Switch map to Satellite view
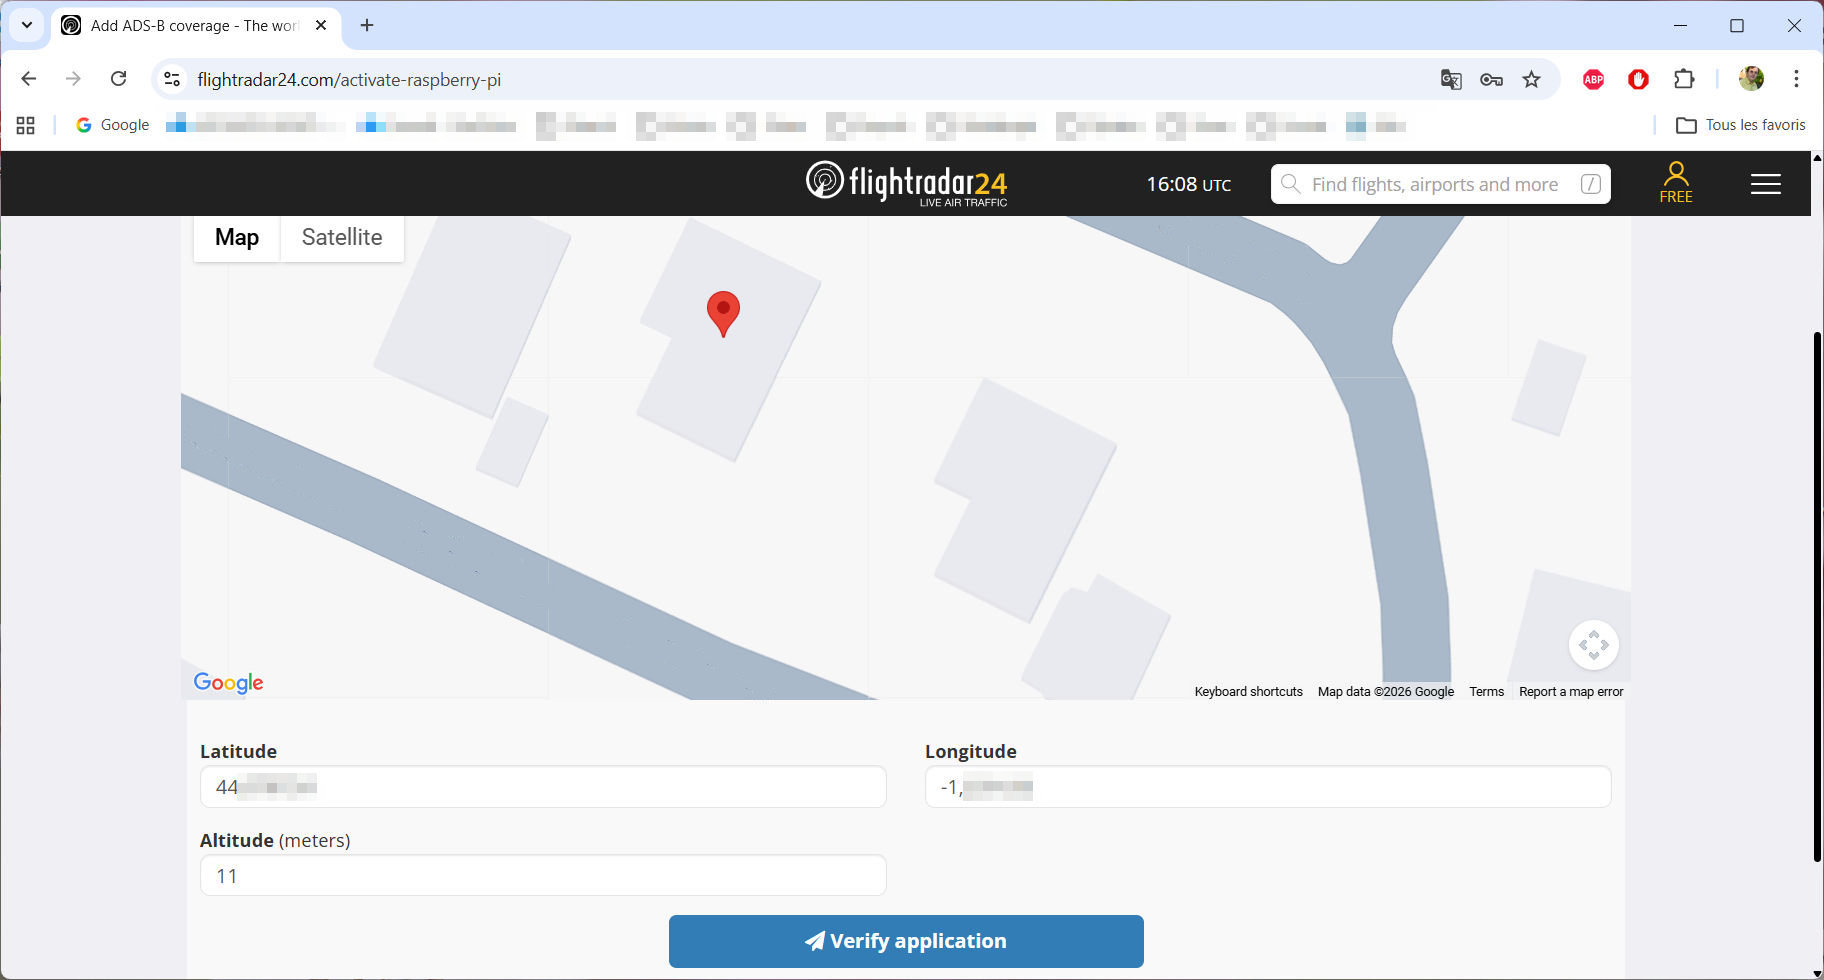1824x980 pixels. pyautogui.click(x=342, y=237)
